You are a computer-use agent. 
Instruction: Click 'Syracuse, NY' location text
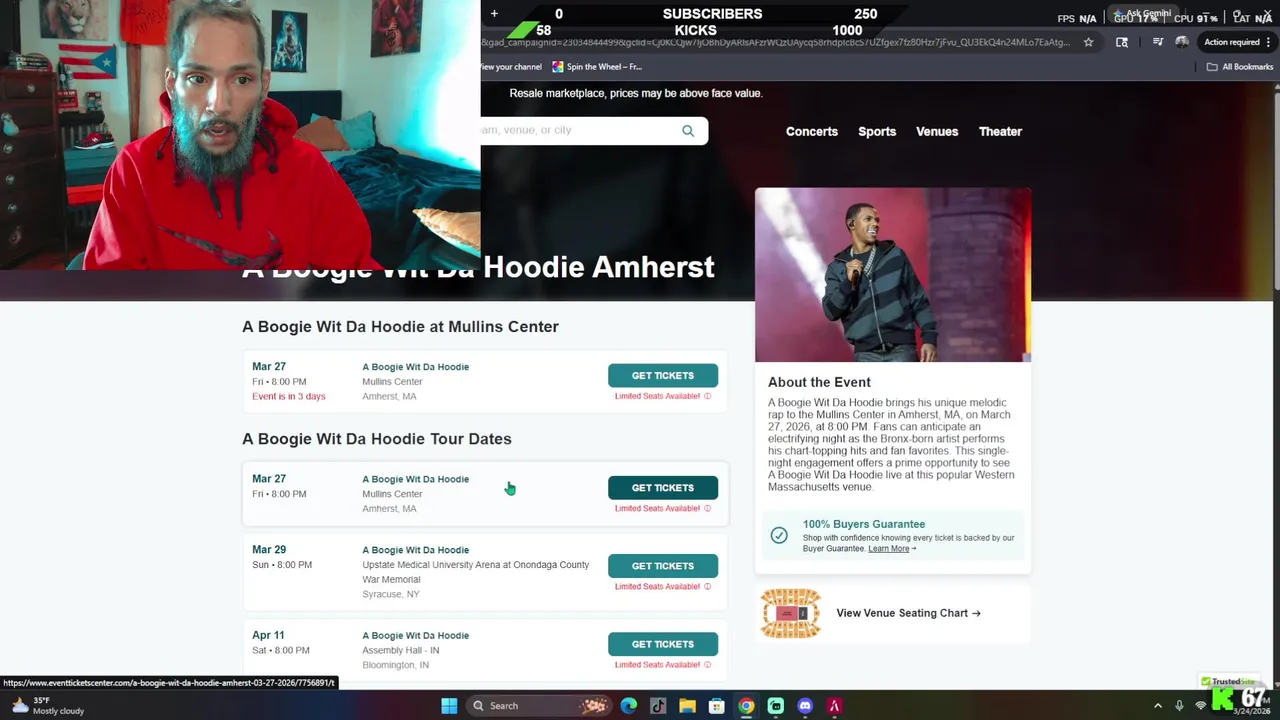point(390,594)
